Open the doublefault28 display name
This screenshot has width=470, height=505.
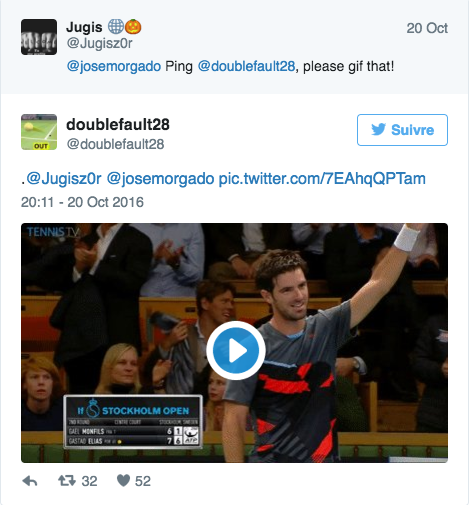click(118, 125)
